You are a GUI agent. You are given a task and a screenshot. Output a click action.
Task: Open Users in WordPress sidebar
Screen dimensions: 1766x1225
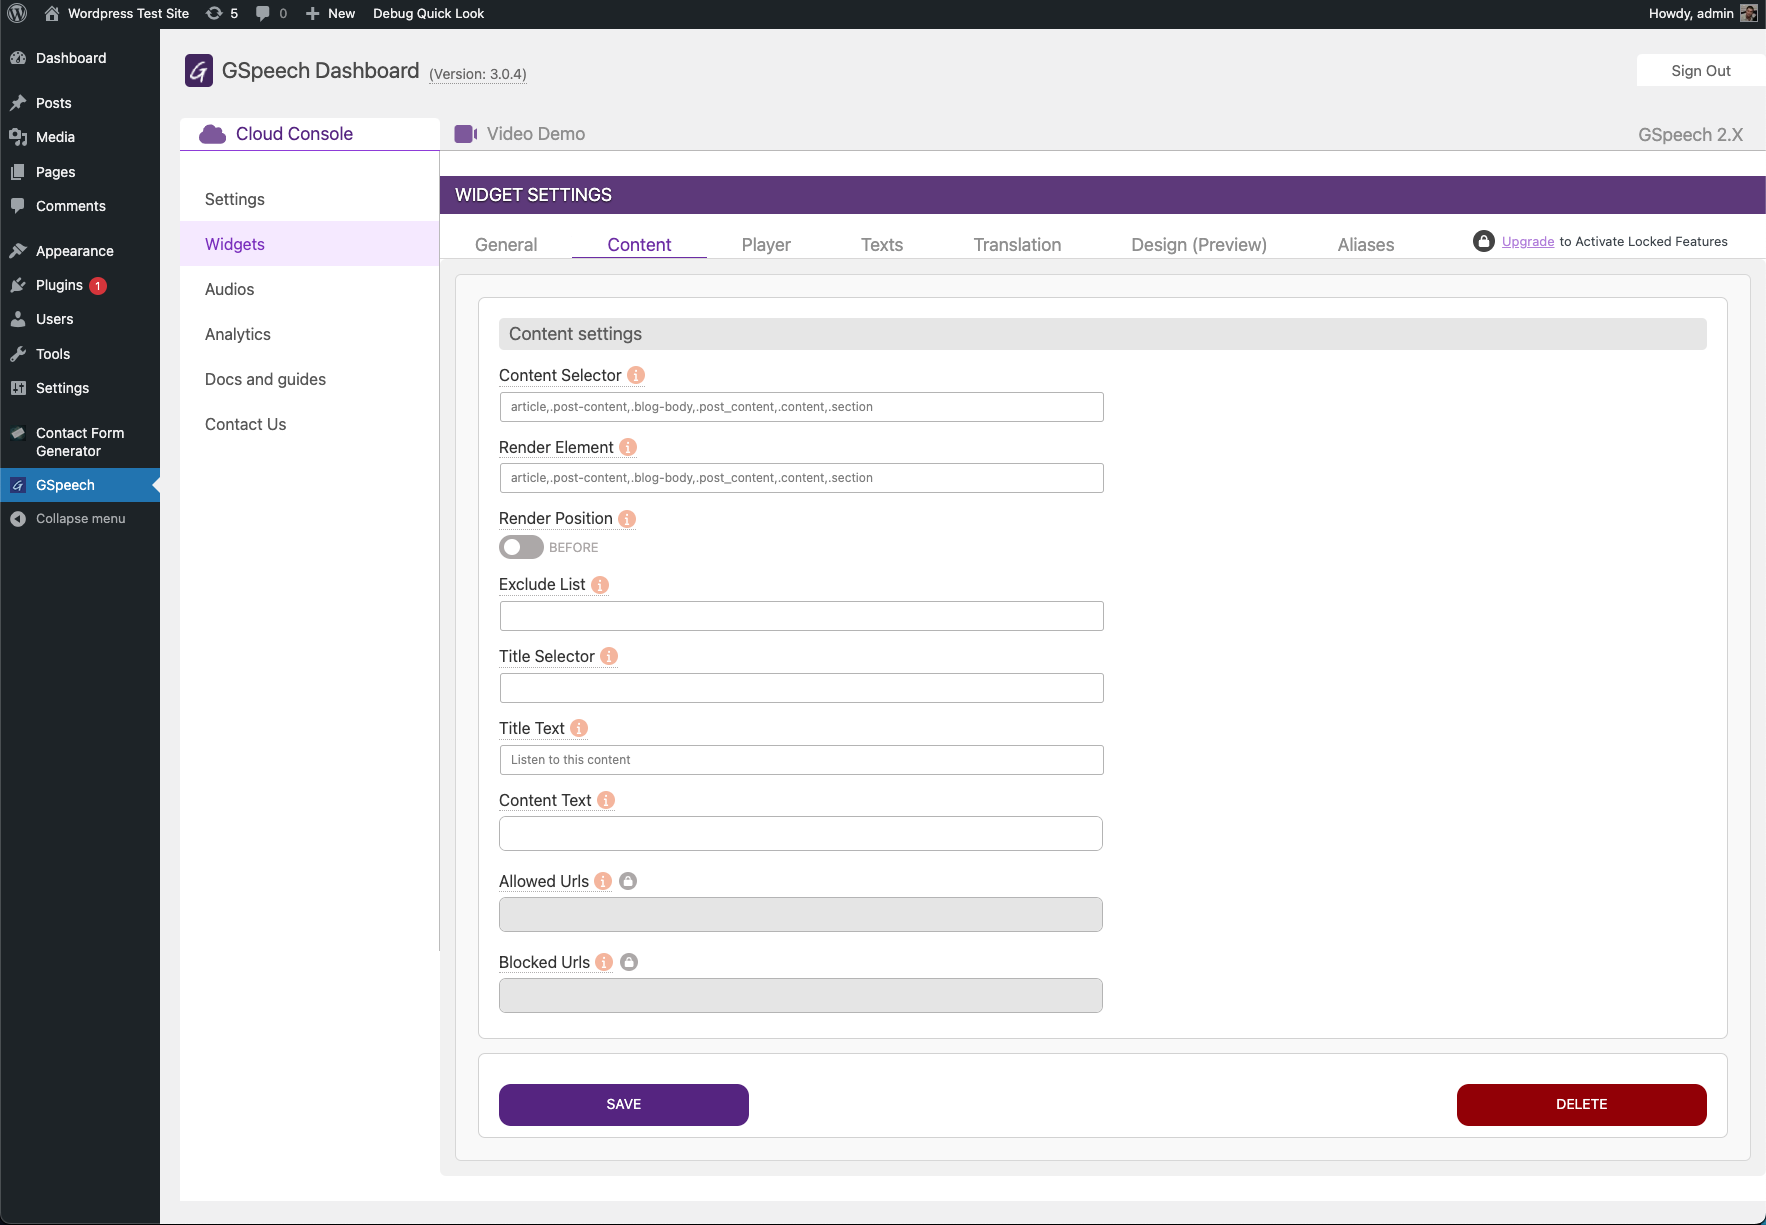[x=80, y=319]
